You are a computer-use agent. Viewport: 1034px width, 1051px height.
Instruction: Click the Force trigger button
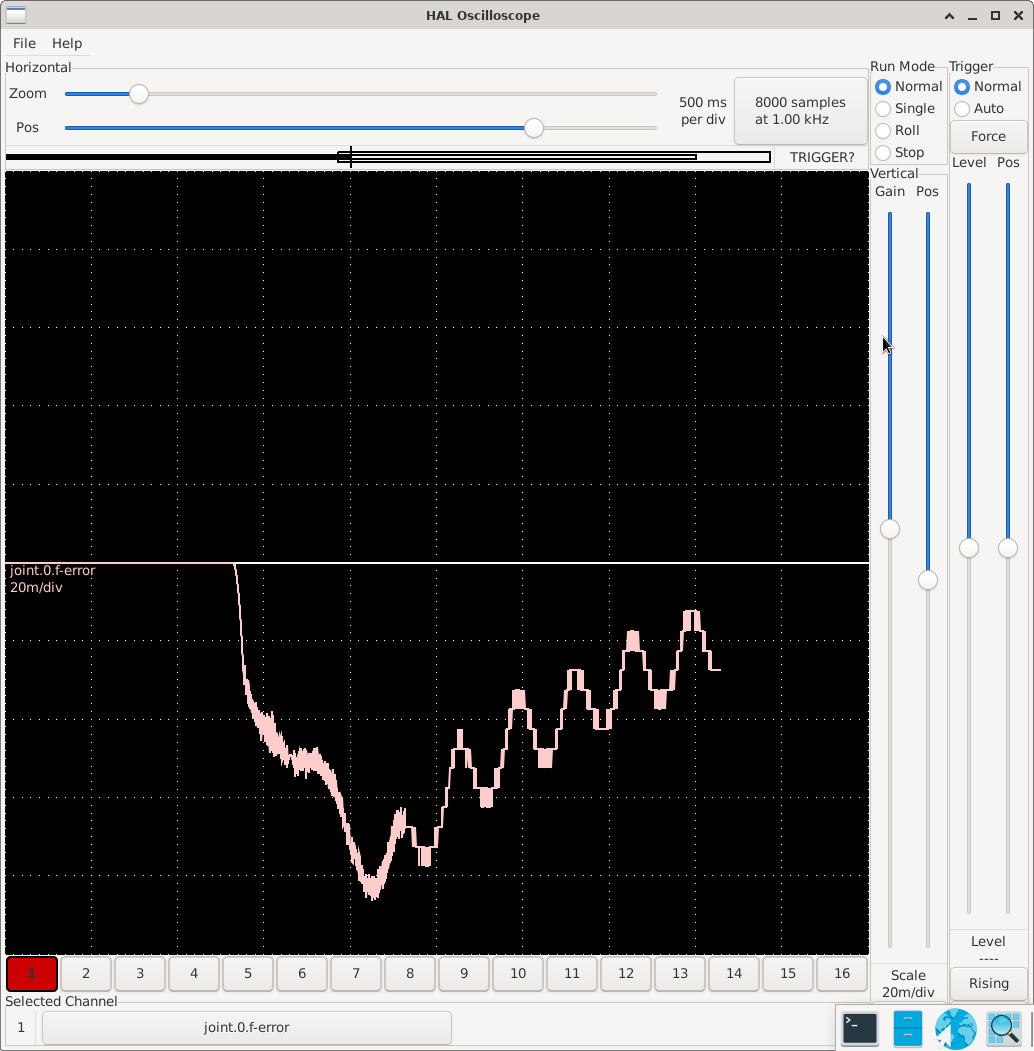[x=988, y=136]
